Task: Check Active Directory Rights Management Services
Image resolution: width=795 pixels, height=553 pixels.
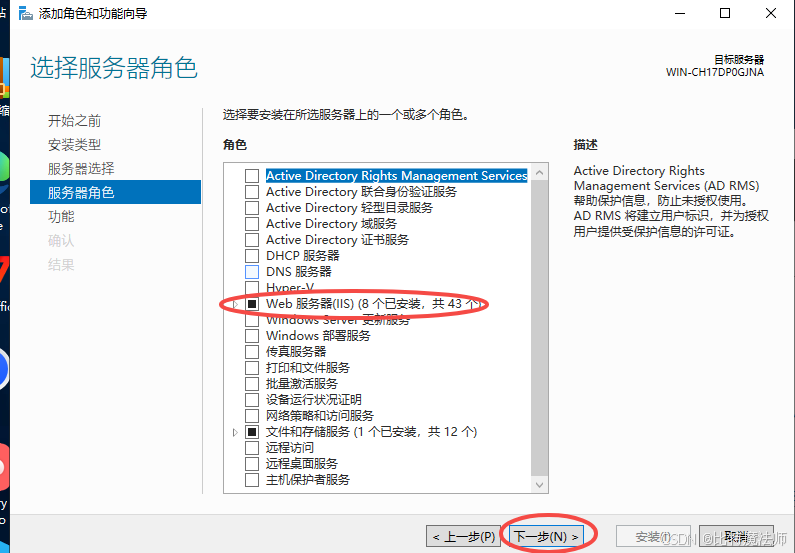Action: pos(252,176)
